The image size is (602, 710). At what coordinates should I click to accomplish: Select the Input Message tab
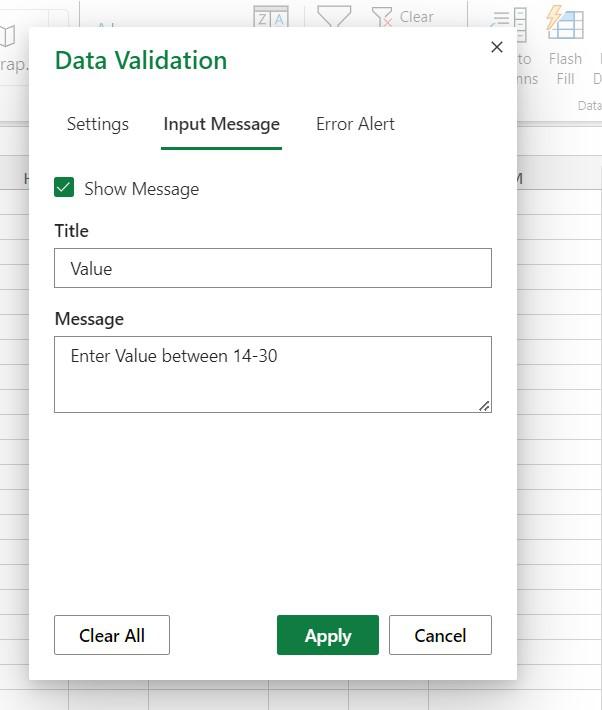click(222, 124)
